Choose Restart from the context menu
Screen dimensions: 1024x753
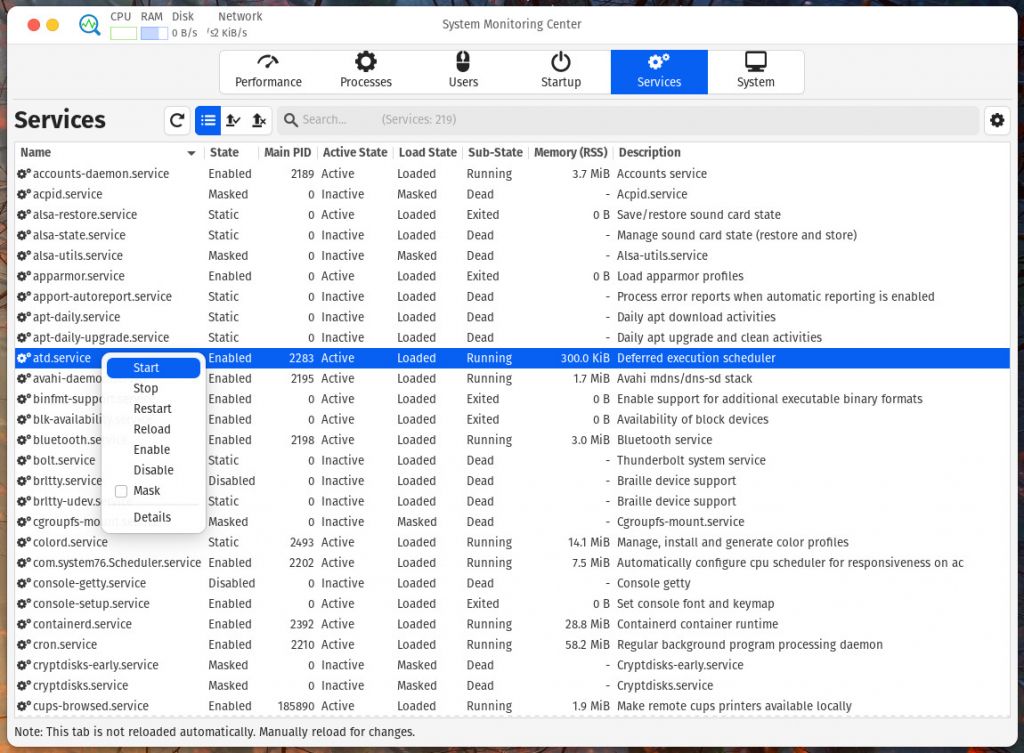[152, 408]
